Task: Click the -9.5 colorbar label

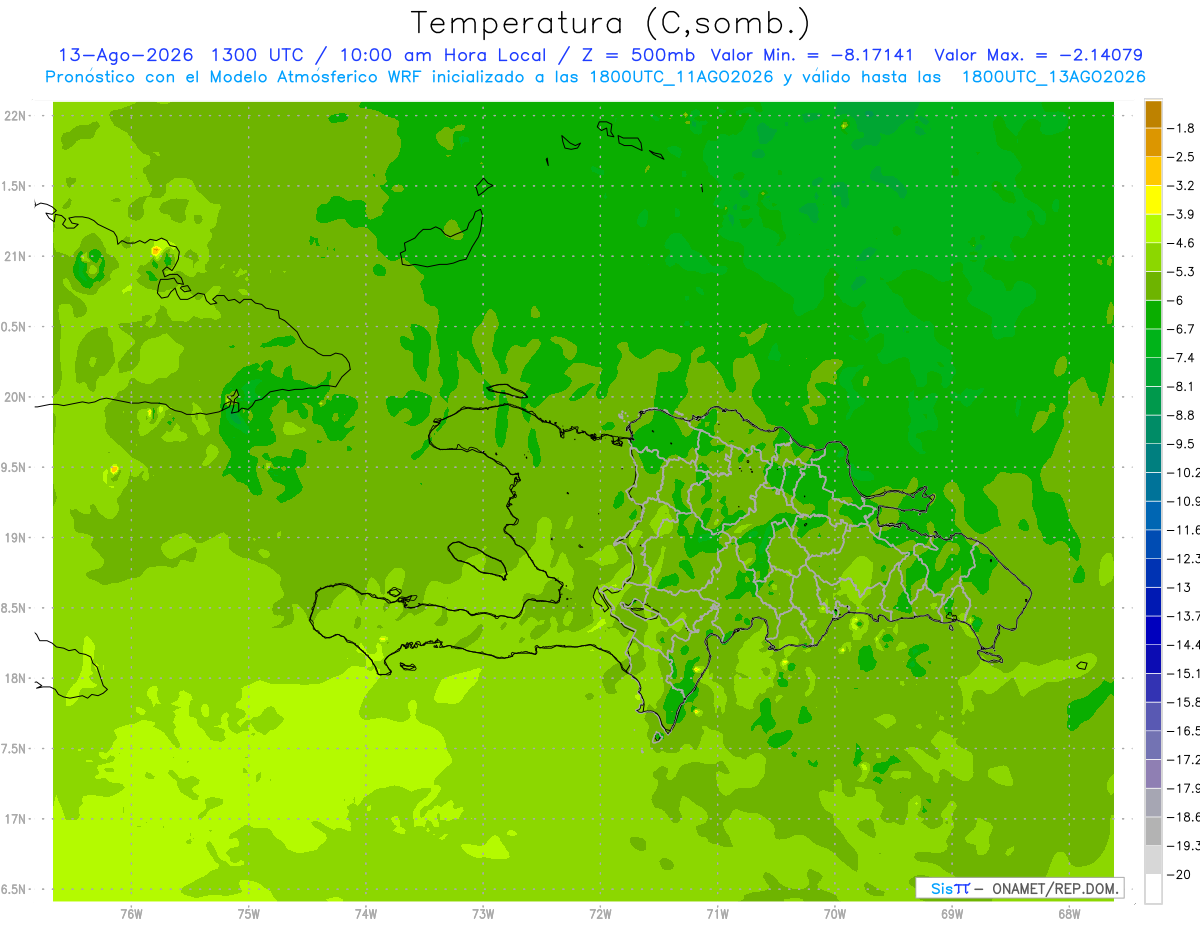Action: tap(1182, 444)
